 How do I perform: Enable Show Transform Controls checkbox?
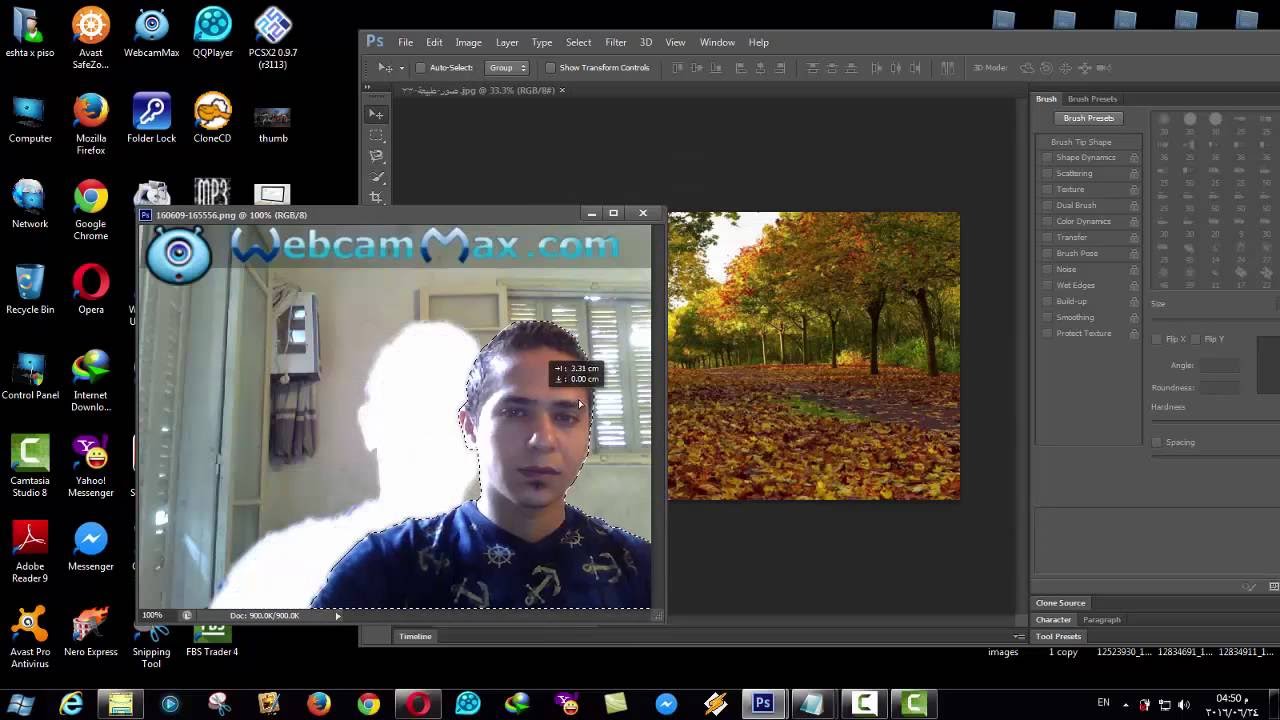(550, 68)
